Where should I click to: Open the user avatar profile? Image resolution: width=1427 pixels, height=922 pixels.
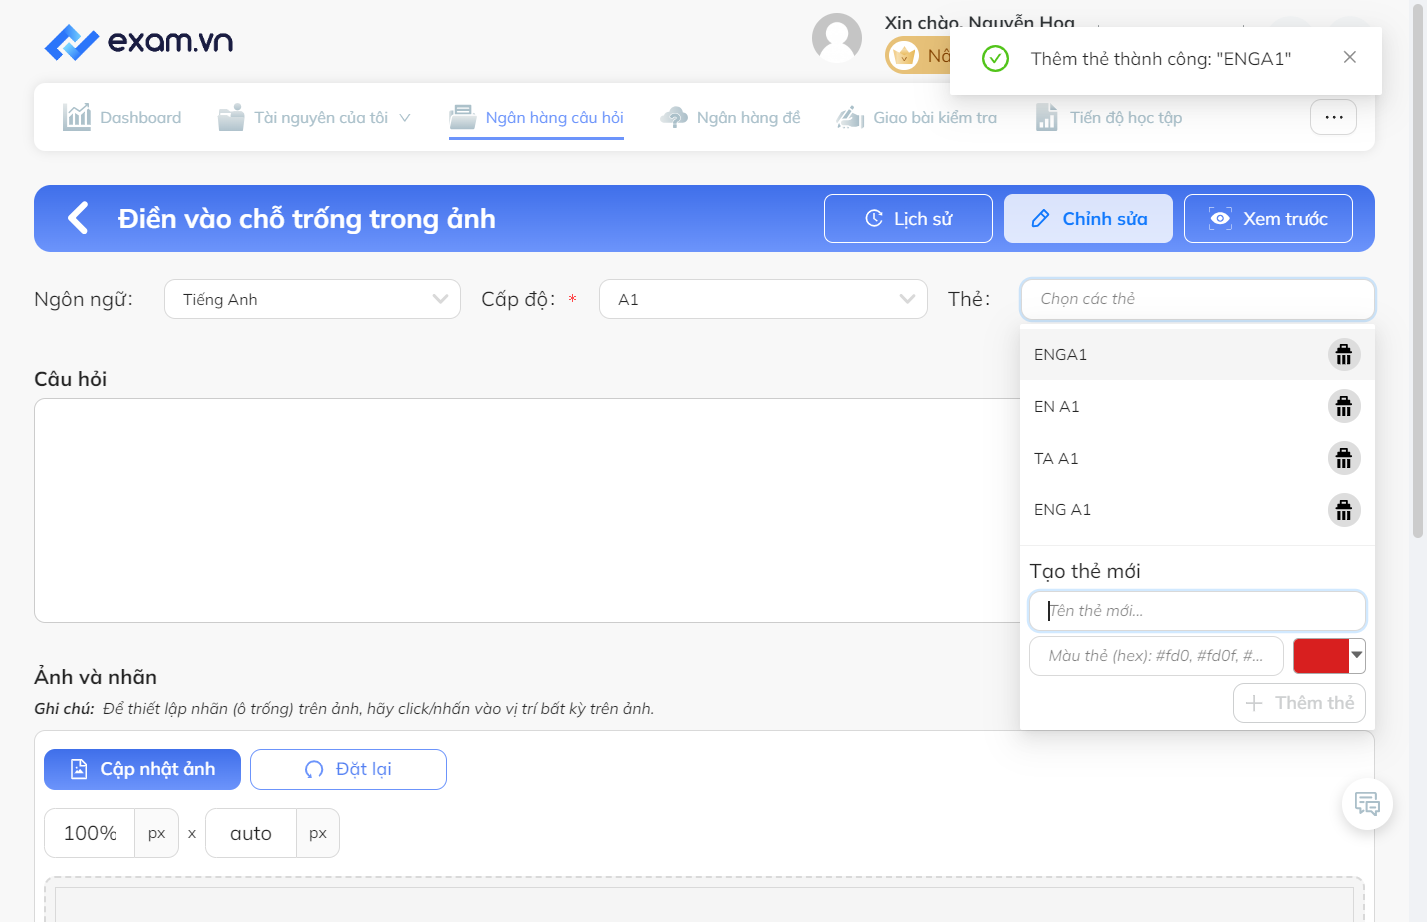point(837,38)
